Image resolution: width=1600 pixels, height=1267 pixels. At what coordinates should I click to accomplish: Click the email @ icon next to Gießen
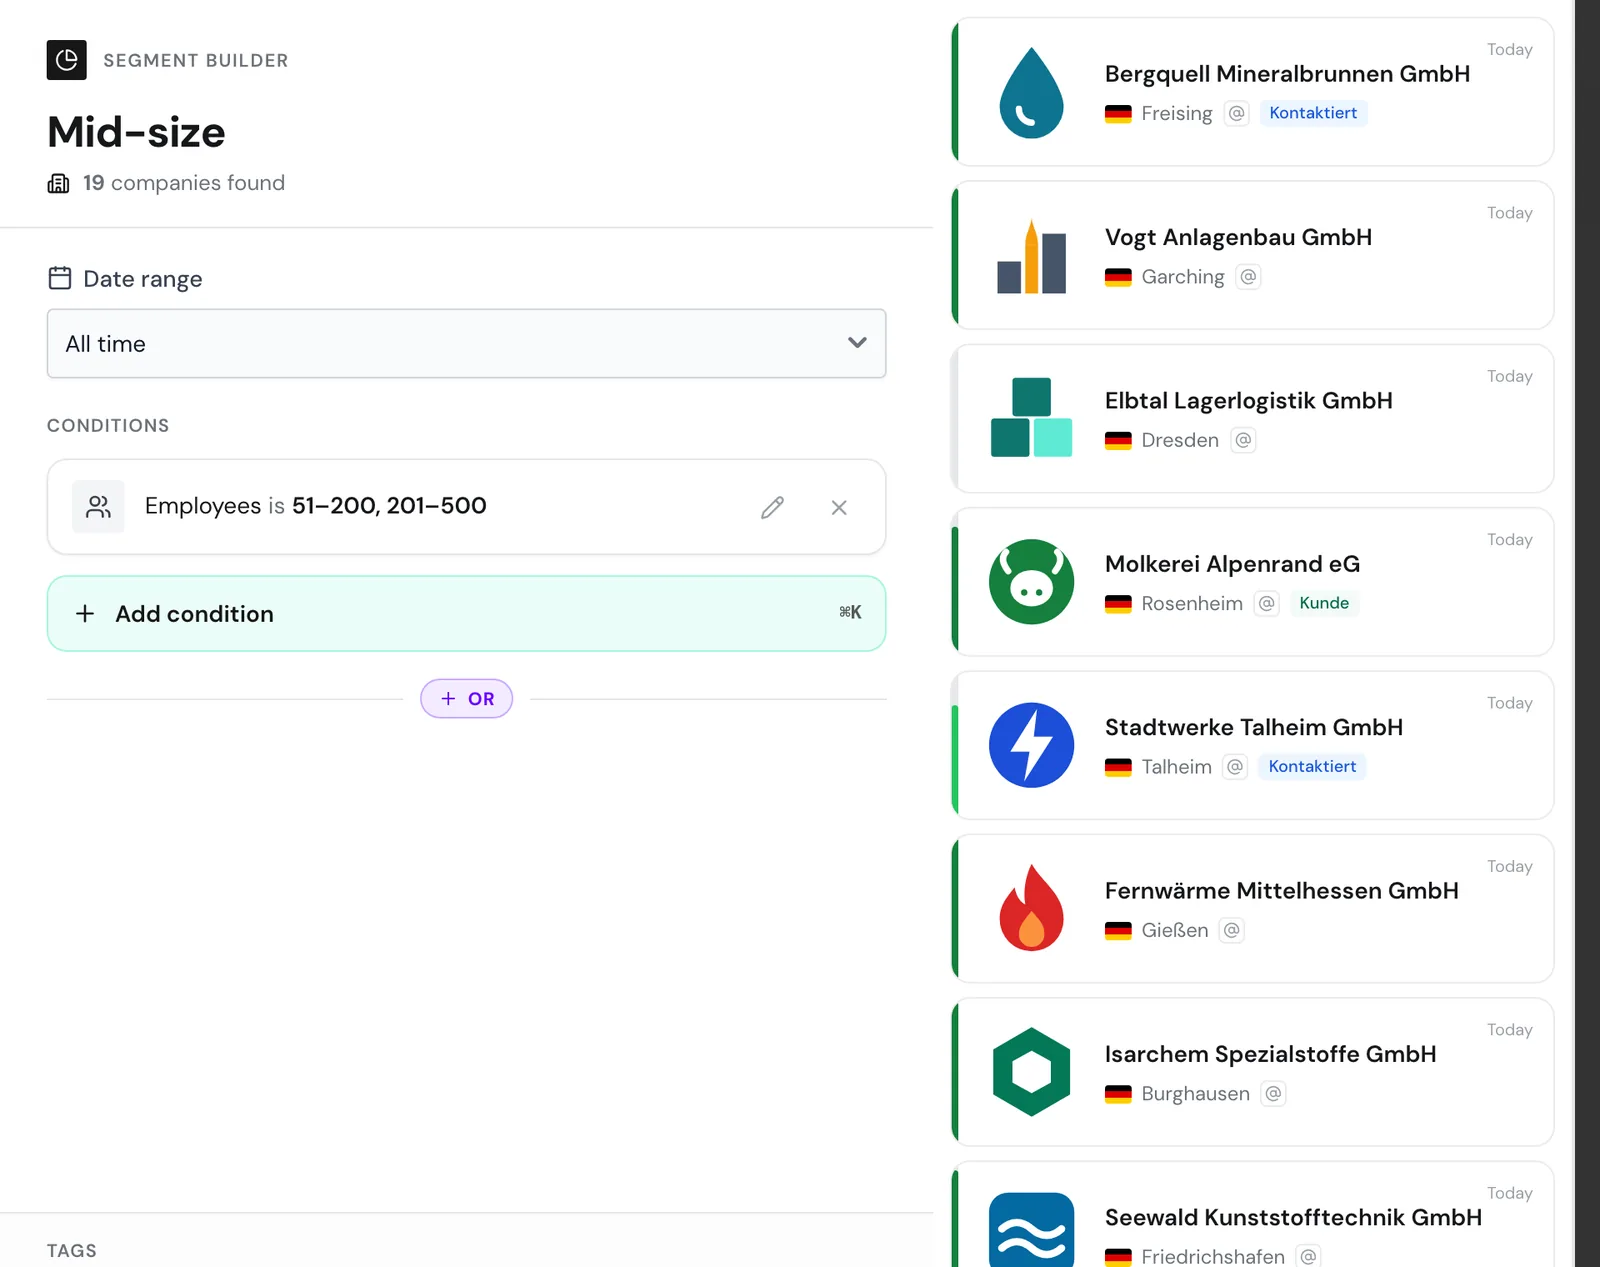(1232, 930)
